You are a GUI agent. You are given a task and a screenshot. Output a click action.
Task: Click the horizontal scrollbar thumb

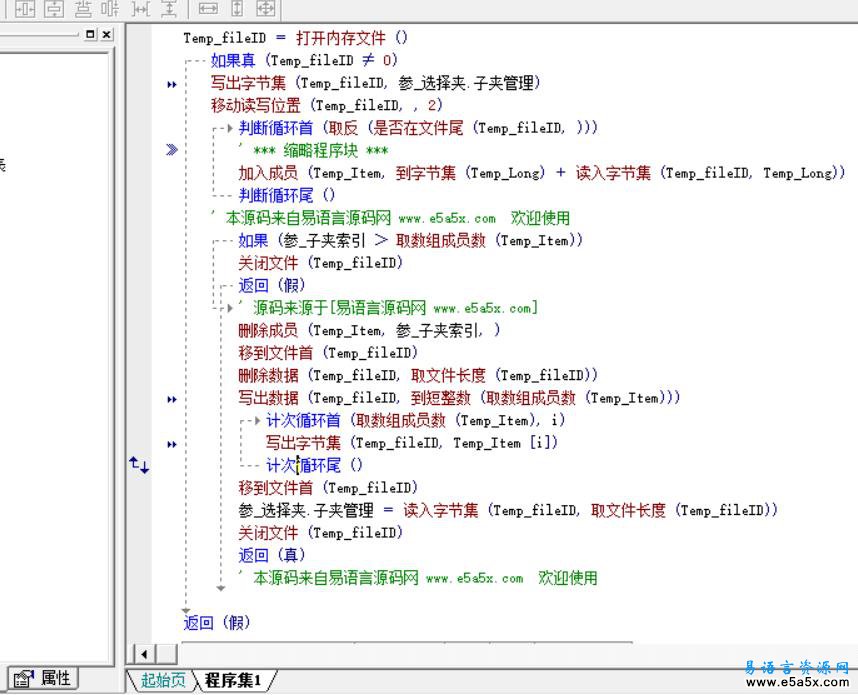tap(166, 653)
